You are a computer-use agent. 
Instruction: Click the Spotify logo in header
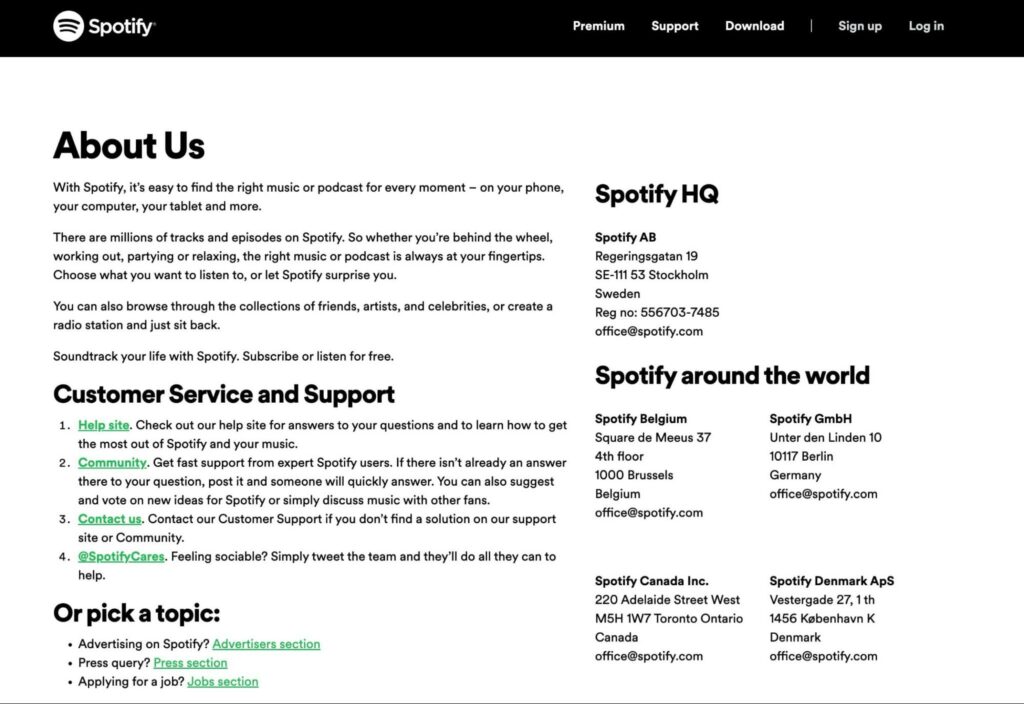click(x=104, y=26)
